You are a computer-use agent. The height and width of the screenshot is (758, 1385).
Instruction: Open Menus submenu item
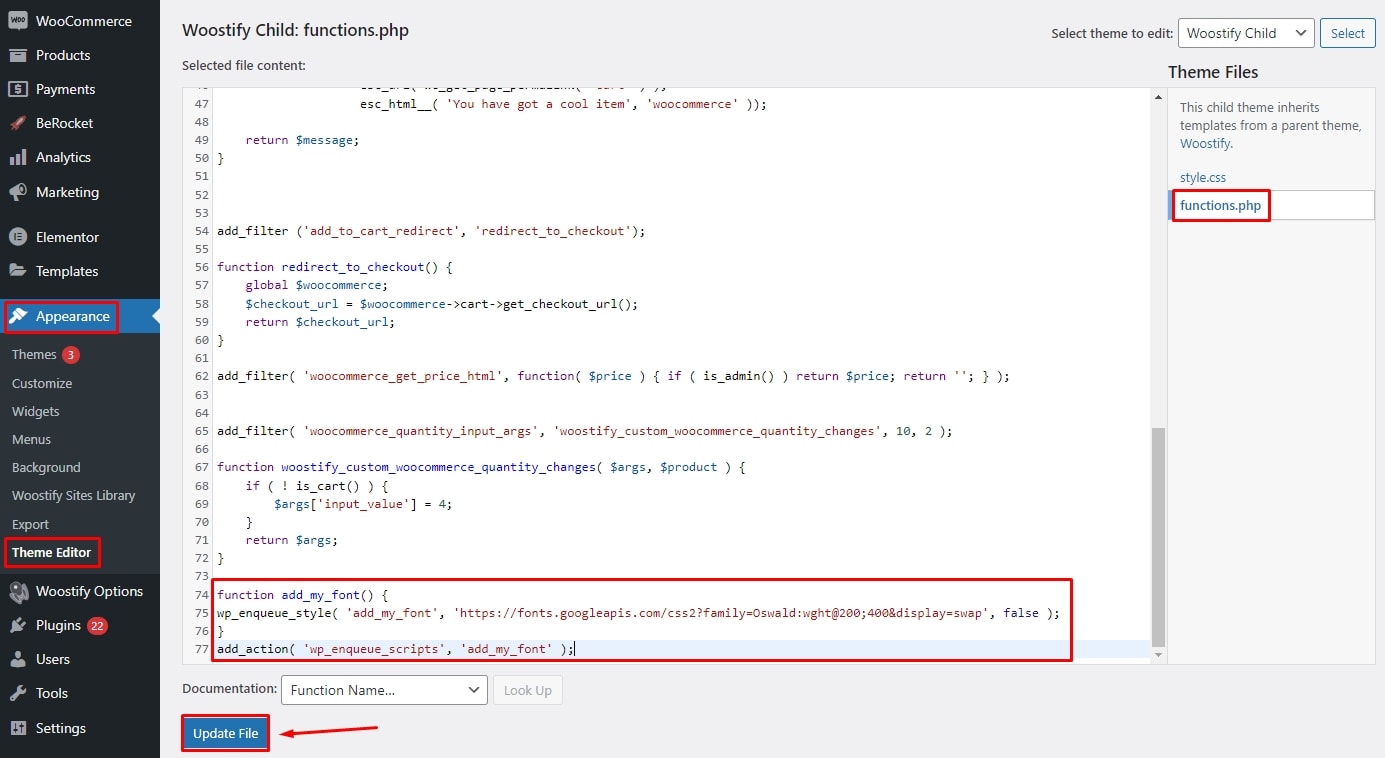click(31, 439)
